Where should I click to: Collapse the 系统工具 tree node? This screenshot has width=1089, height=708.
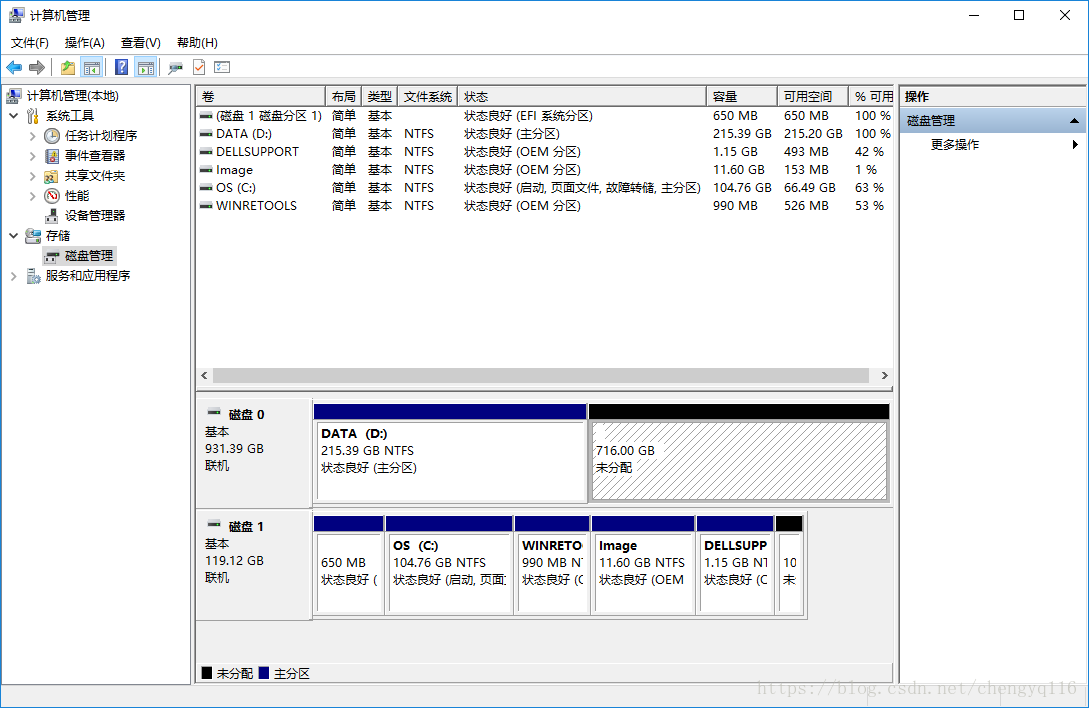coord(14,115)
